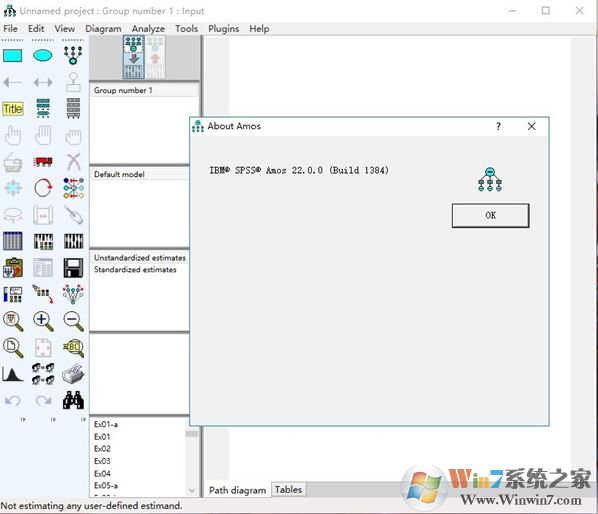Select the erase objects X tool

click(73, 162)
